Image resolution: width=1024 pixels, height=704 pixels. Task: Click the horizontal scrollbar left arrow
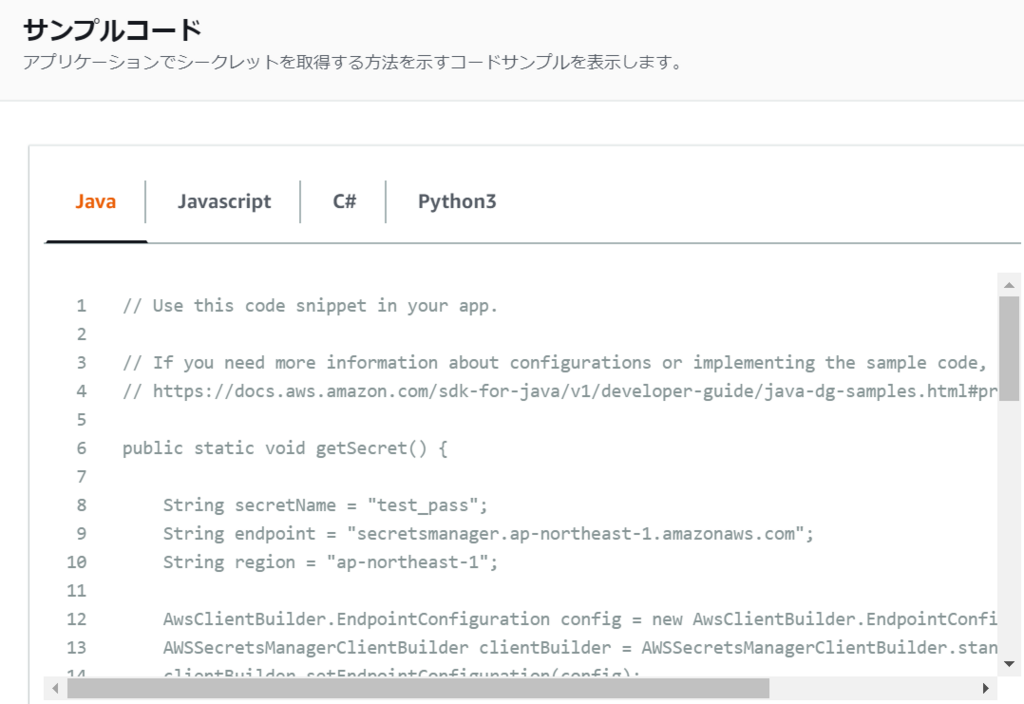(x=56, y=688)
